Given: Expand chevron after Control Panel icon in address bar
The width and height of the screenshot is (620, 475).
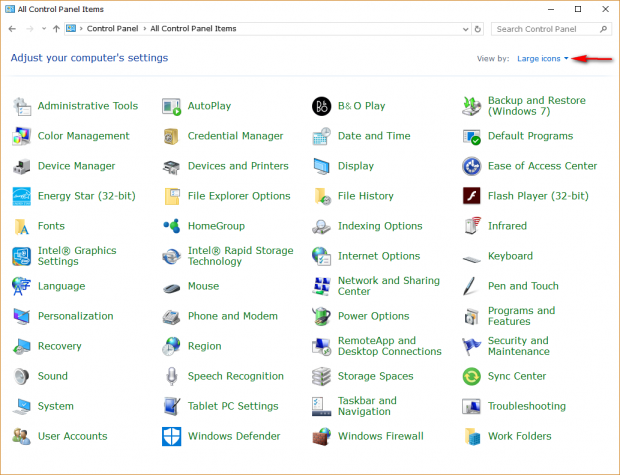Looking at the screenshot, I should [81, 29].
